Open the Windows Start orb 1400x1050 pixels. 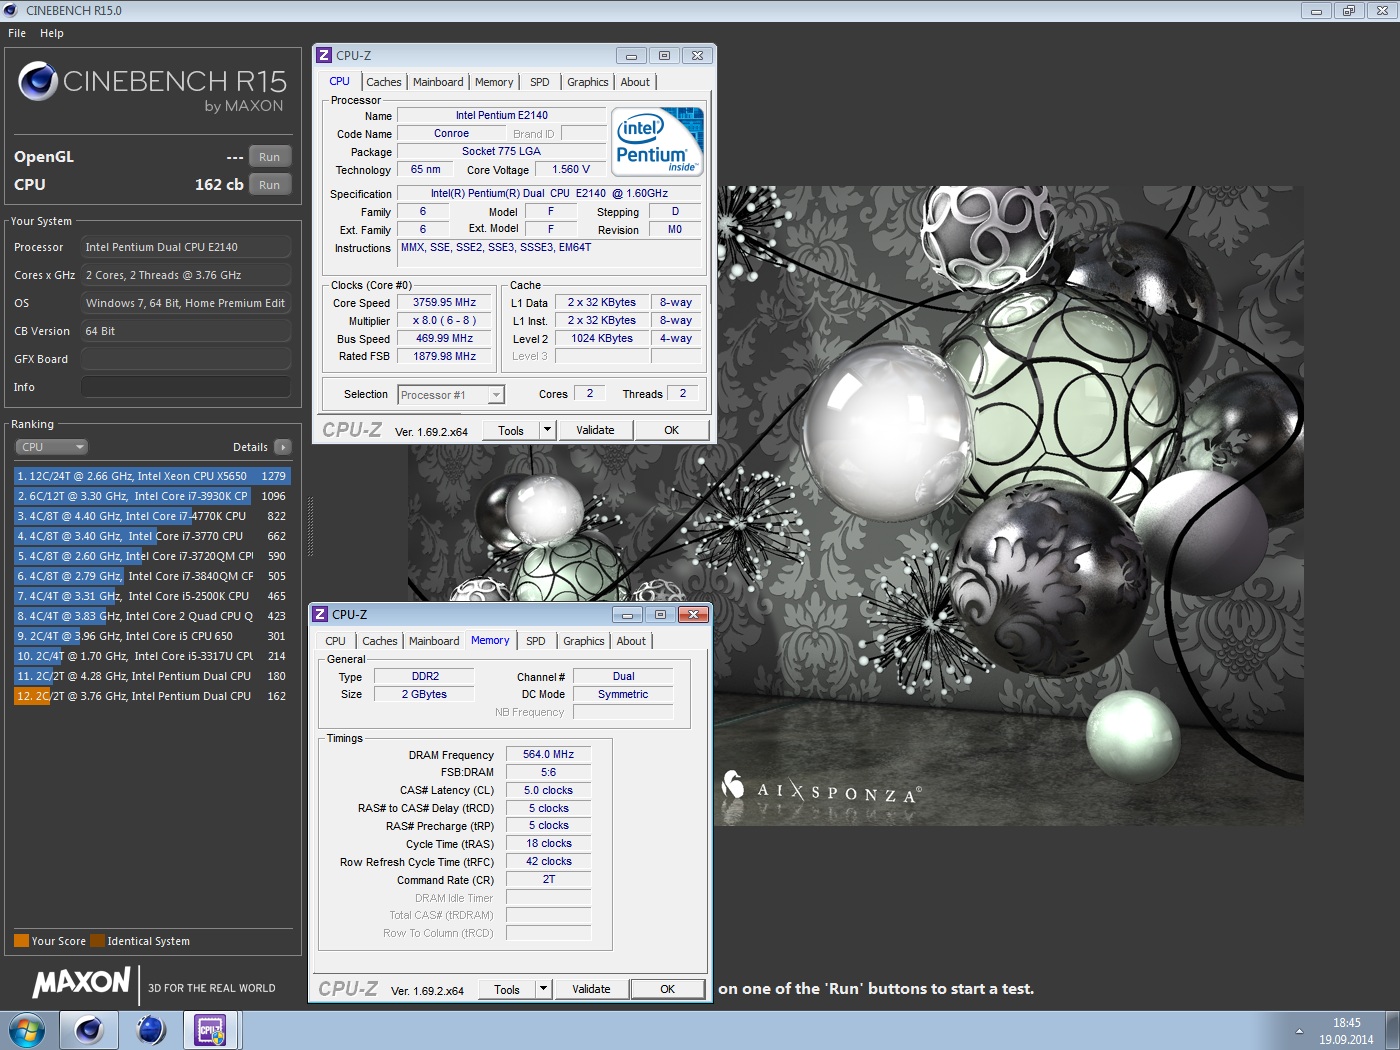pos(26,1030)
